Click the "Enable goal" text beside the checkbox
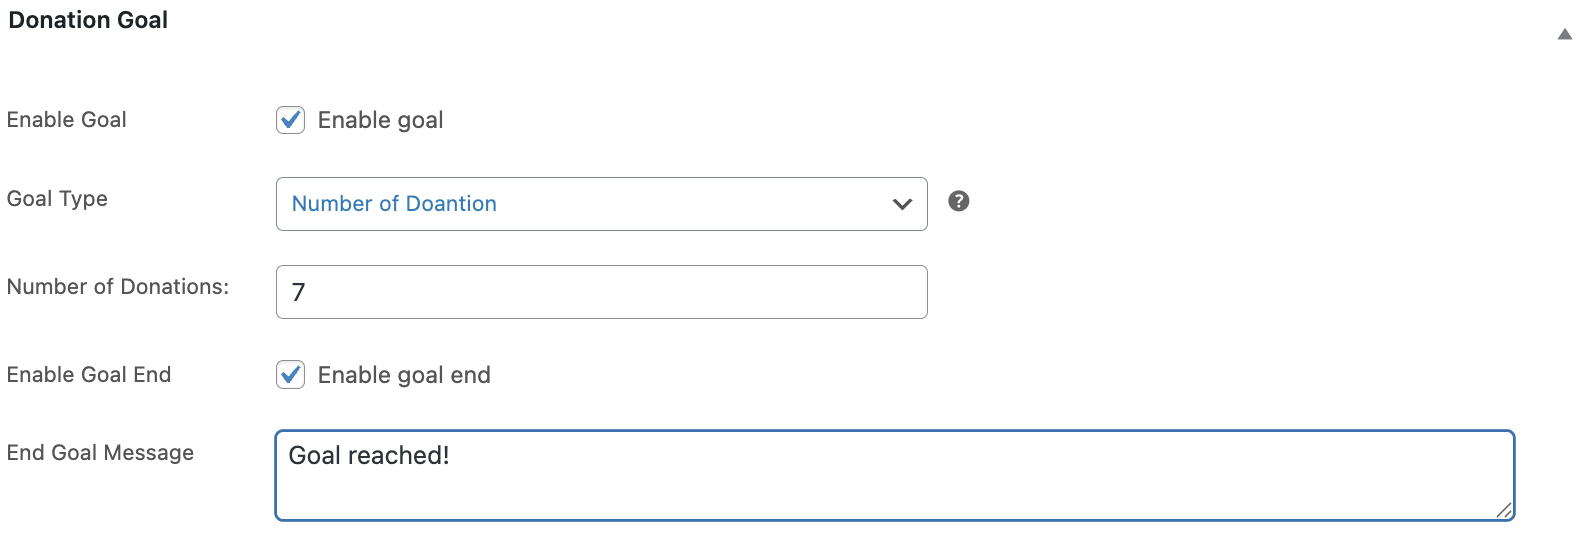 coord(380,120)
